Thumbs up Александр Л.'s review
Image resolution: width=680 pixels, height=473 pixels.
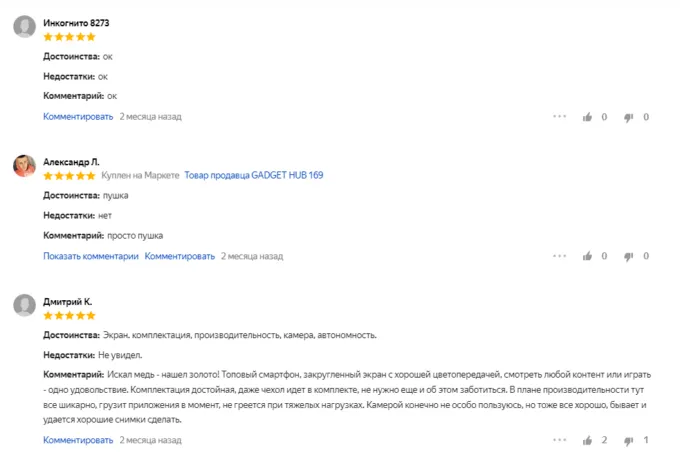pyautogui.click(x=588, y=256)
